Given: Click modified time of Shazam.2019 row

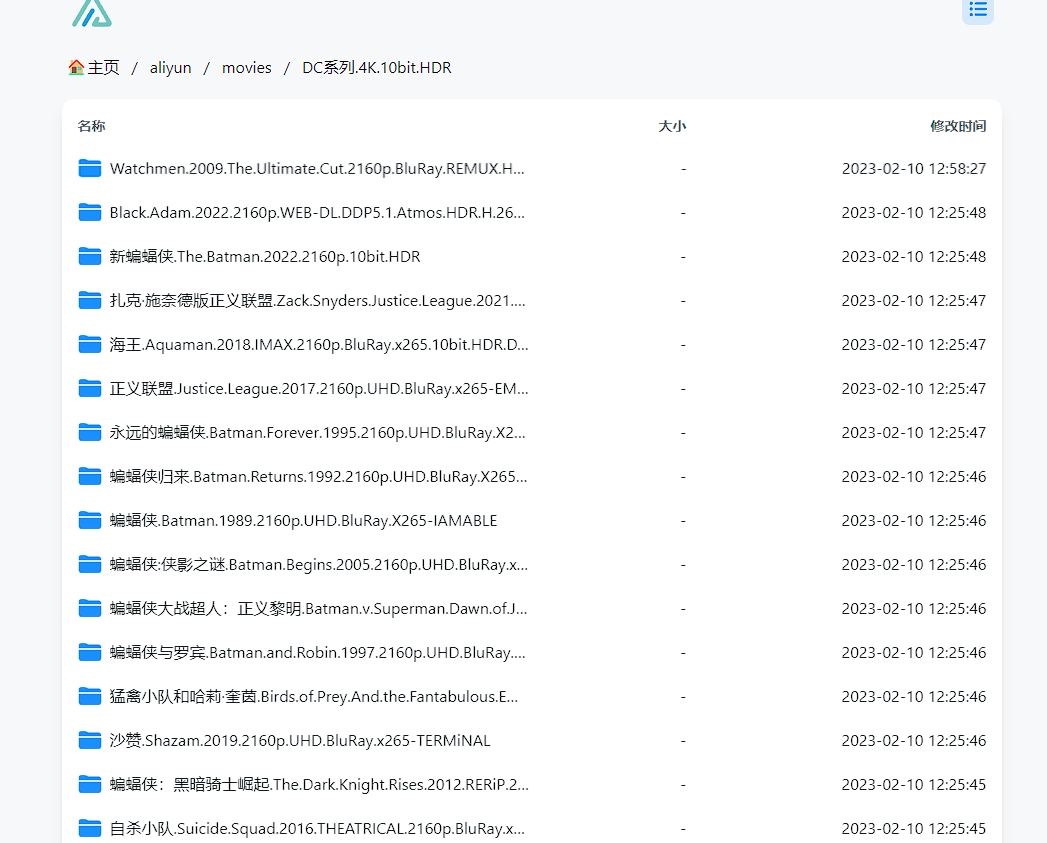Looking at the screenshot, I should pos(913,741).
